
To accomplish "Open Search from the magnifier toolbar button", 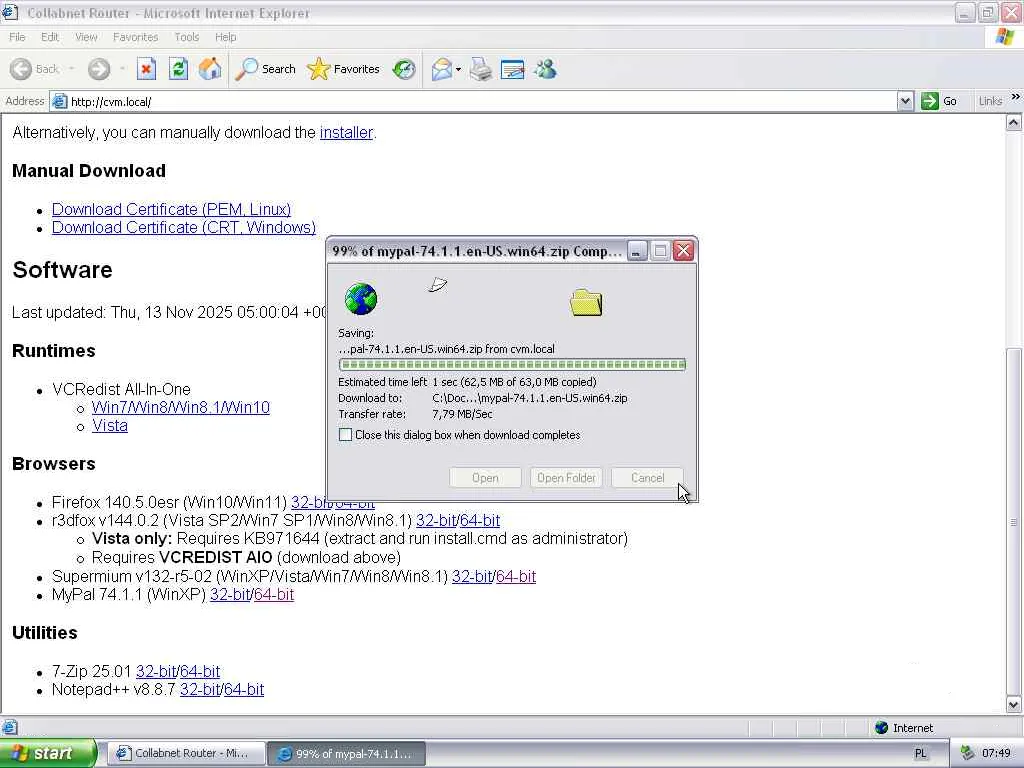I will [x=266, y=69].
